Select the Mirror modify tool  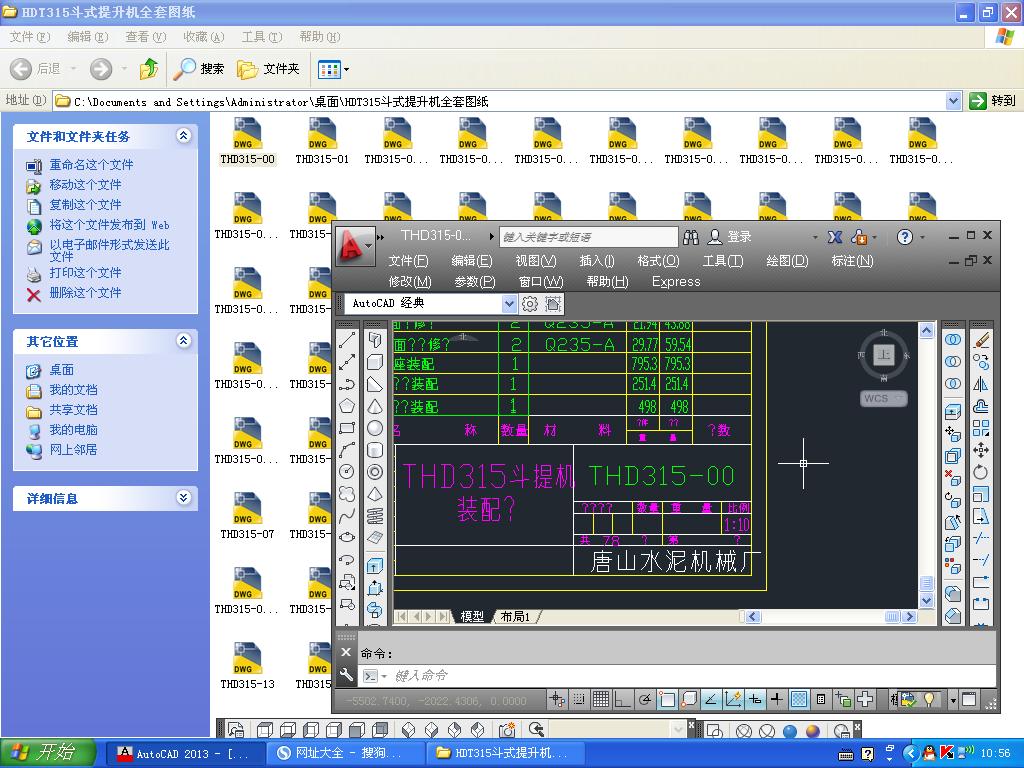point(979,382)
